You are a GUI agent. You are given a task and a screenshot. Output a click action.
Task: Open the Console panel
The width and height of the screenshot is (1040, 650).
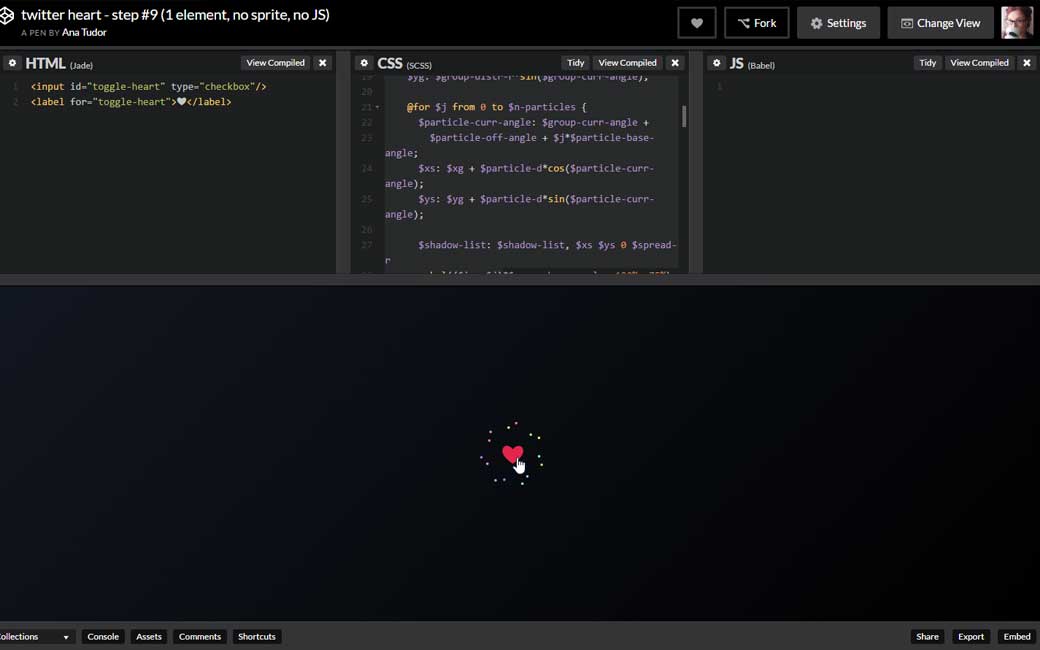[x=103, y=637]
